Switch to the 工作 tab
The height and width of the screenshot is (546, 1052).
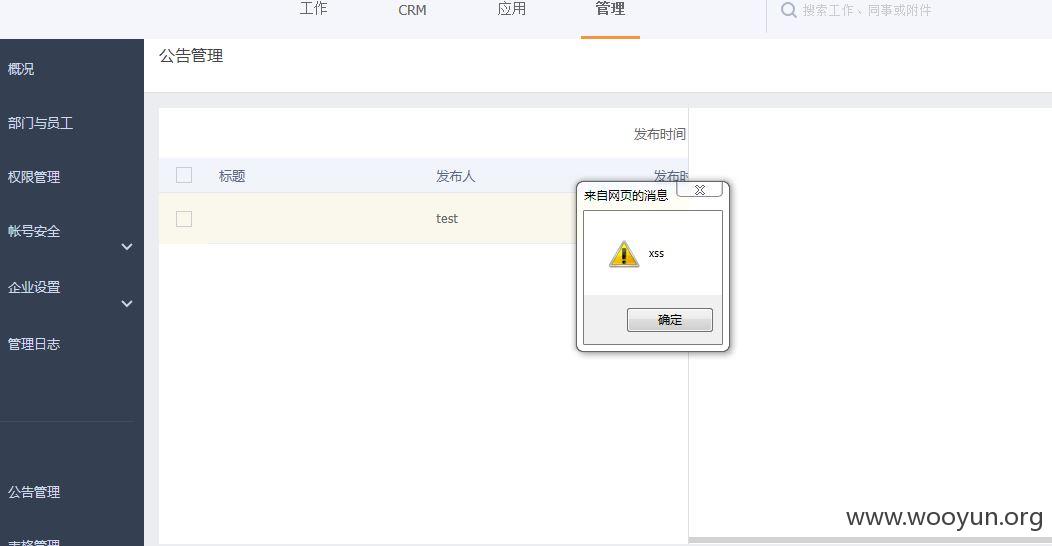point(313,9)
